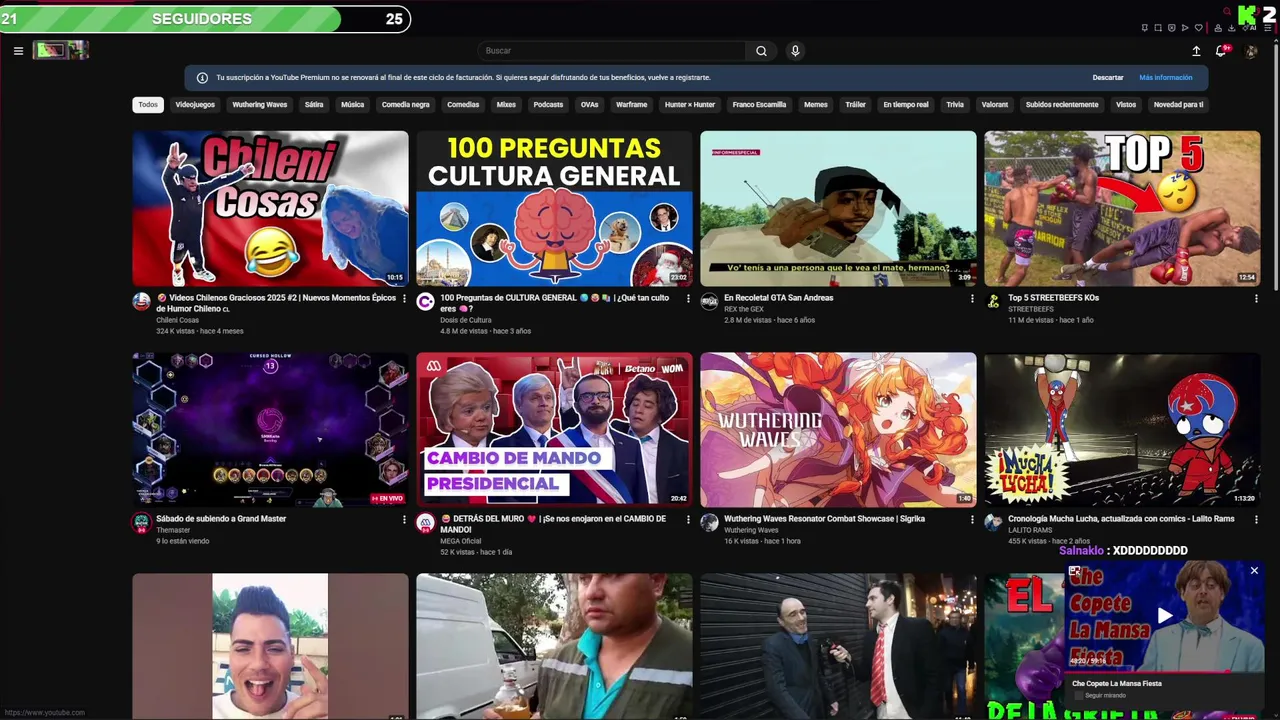1280x720 pixels.
Task: Click the info icon in the Premium notice
Action: coord(202,78)
